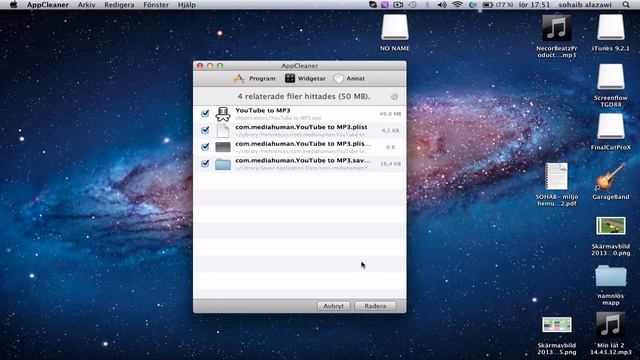Open the Apple menu
The width and height of the screenshot is (640, 360).
(13, 5)
